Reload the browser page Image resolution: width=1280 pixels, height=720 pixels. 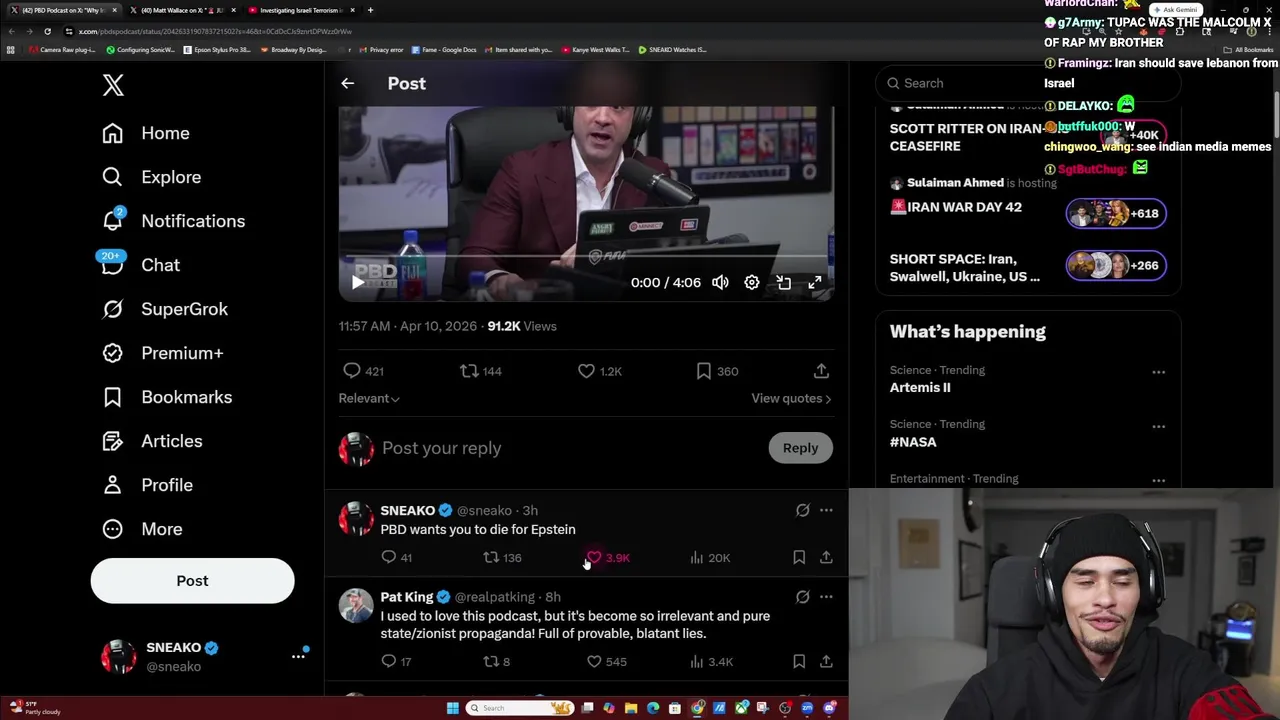[47, 31]
